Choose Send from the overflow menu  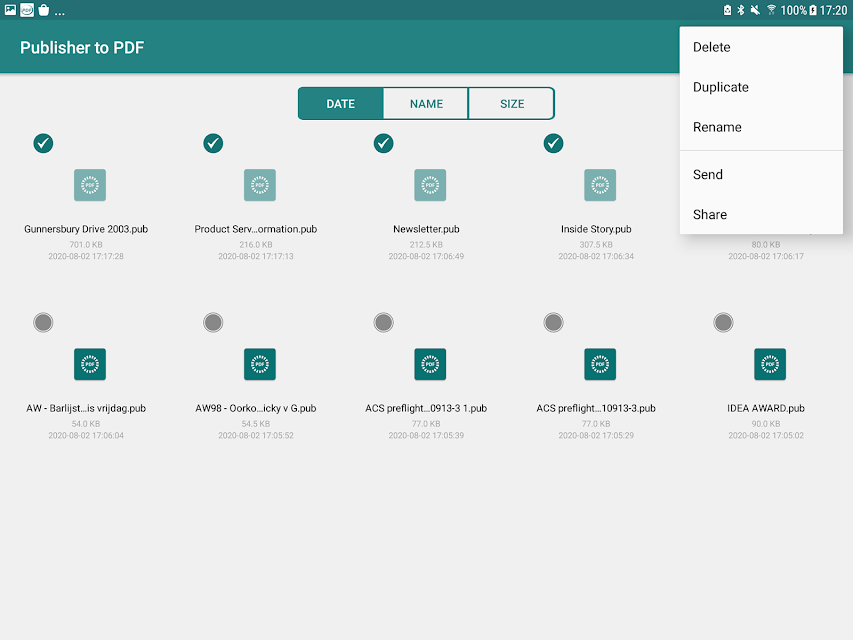pos(761,175)
